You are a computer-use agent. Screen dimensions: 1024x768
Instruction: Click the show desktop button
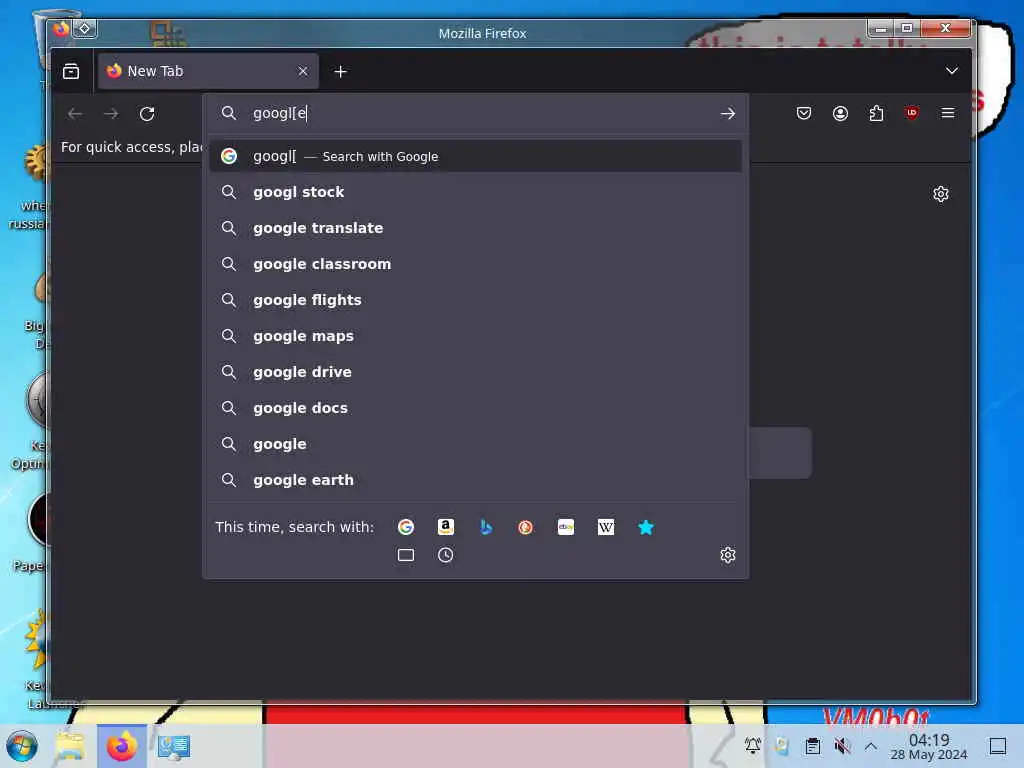(x=997, y=746)
